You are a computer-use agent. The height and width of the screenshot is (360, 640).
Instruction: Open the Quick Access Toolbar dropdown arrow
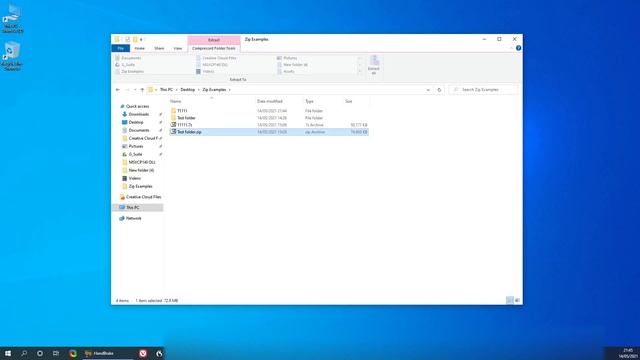(141, 40)
